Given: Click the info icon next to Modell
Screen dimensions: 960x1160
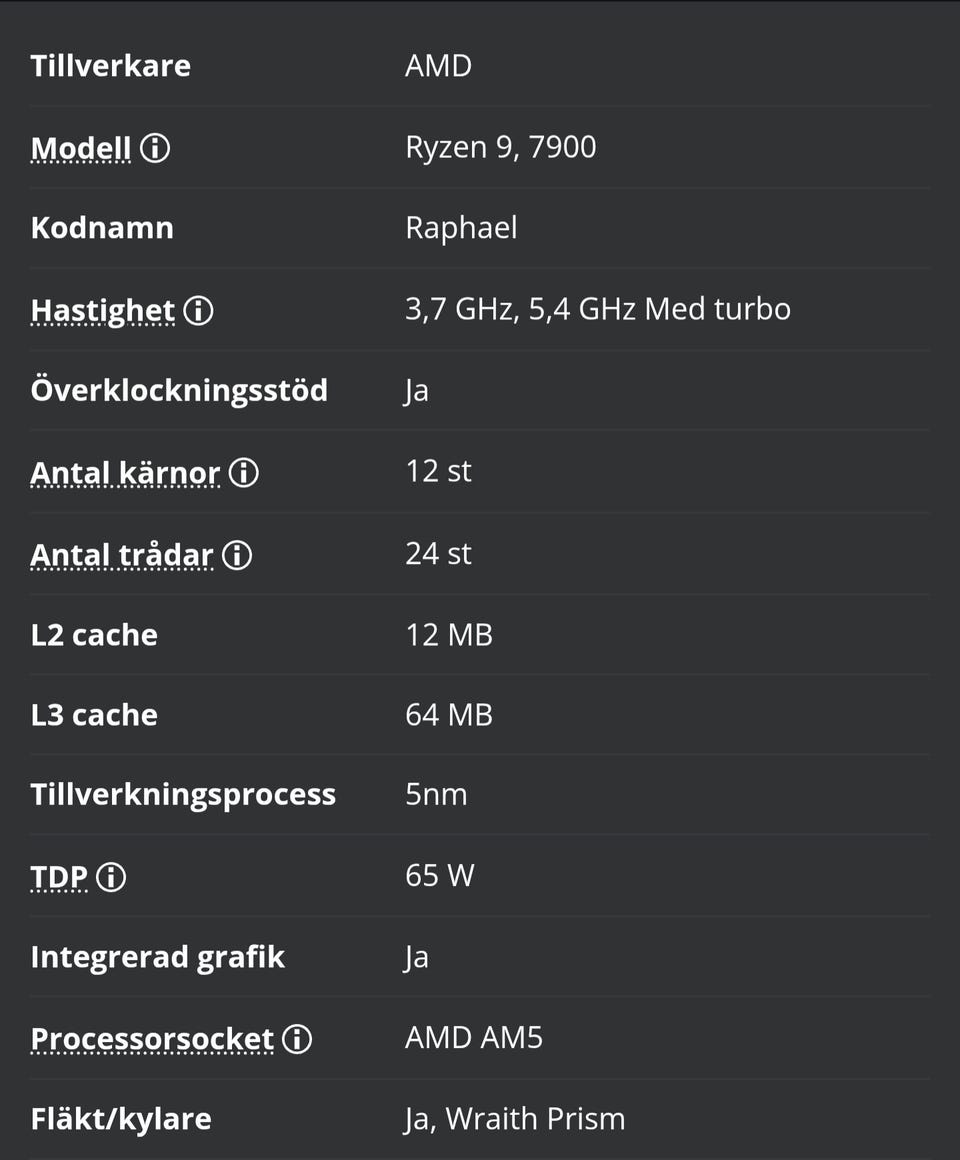Looking at the screenshot, I should pos(155,149).
